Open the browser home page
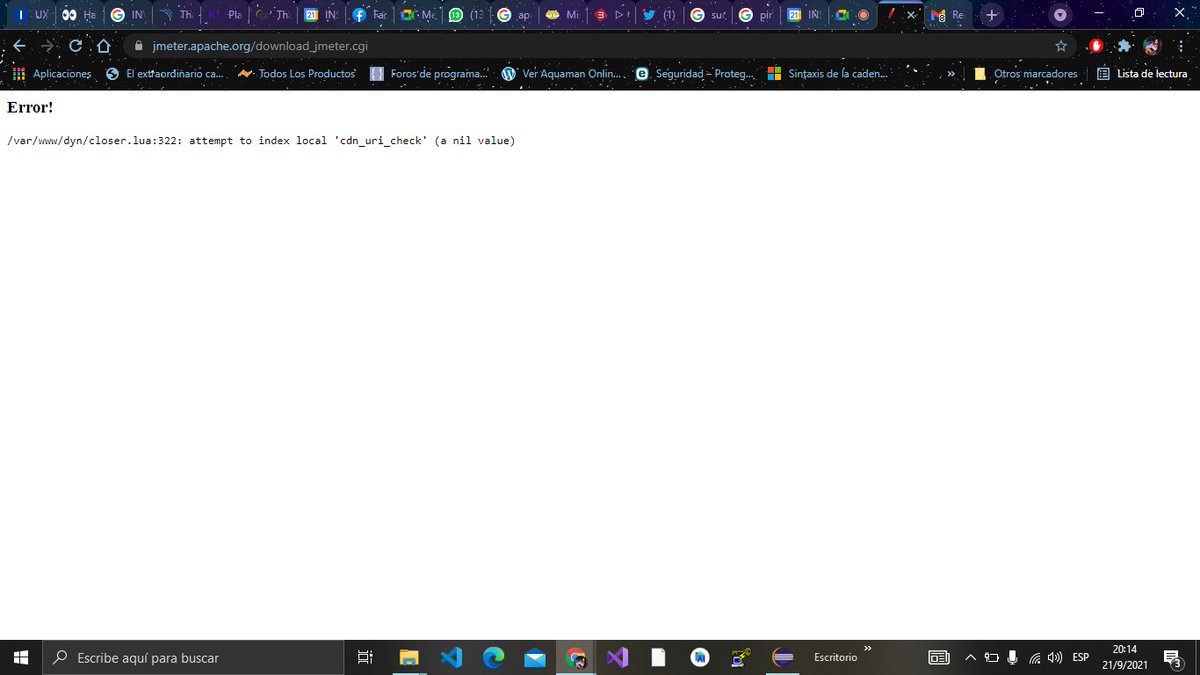Screen dimensions: 1200x675 [103, 46]
